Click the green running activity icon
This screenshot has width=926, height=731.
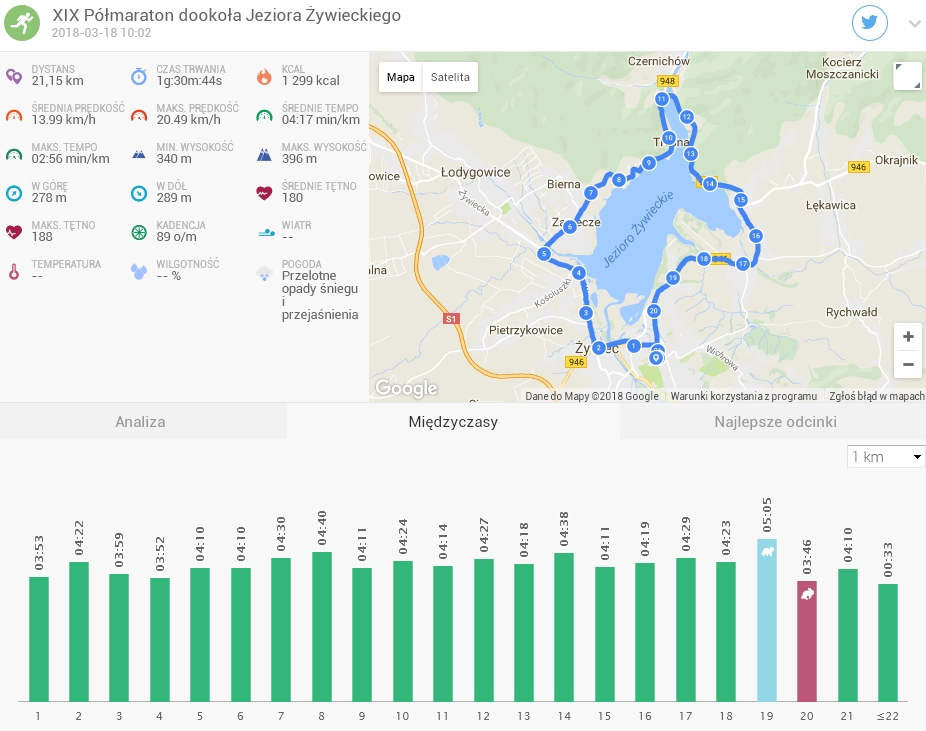[23, 22]
